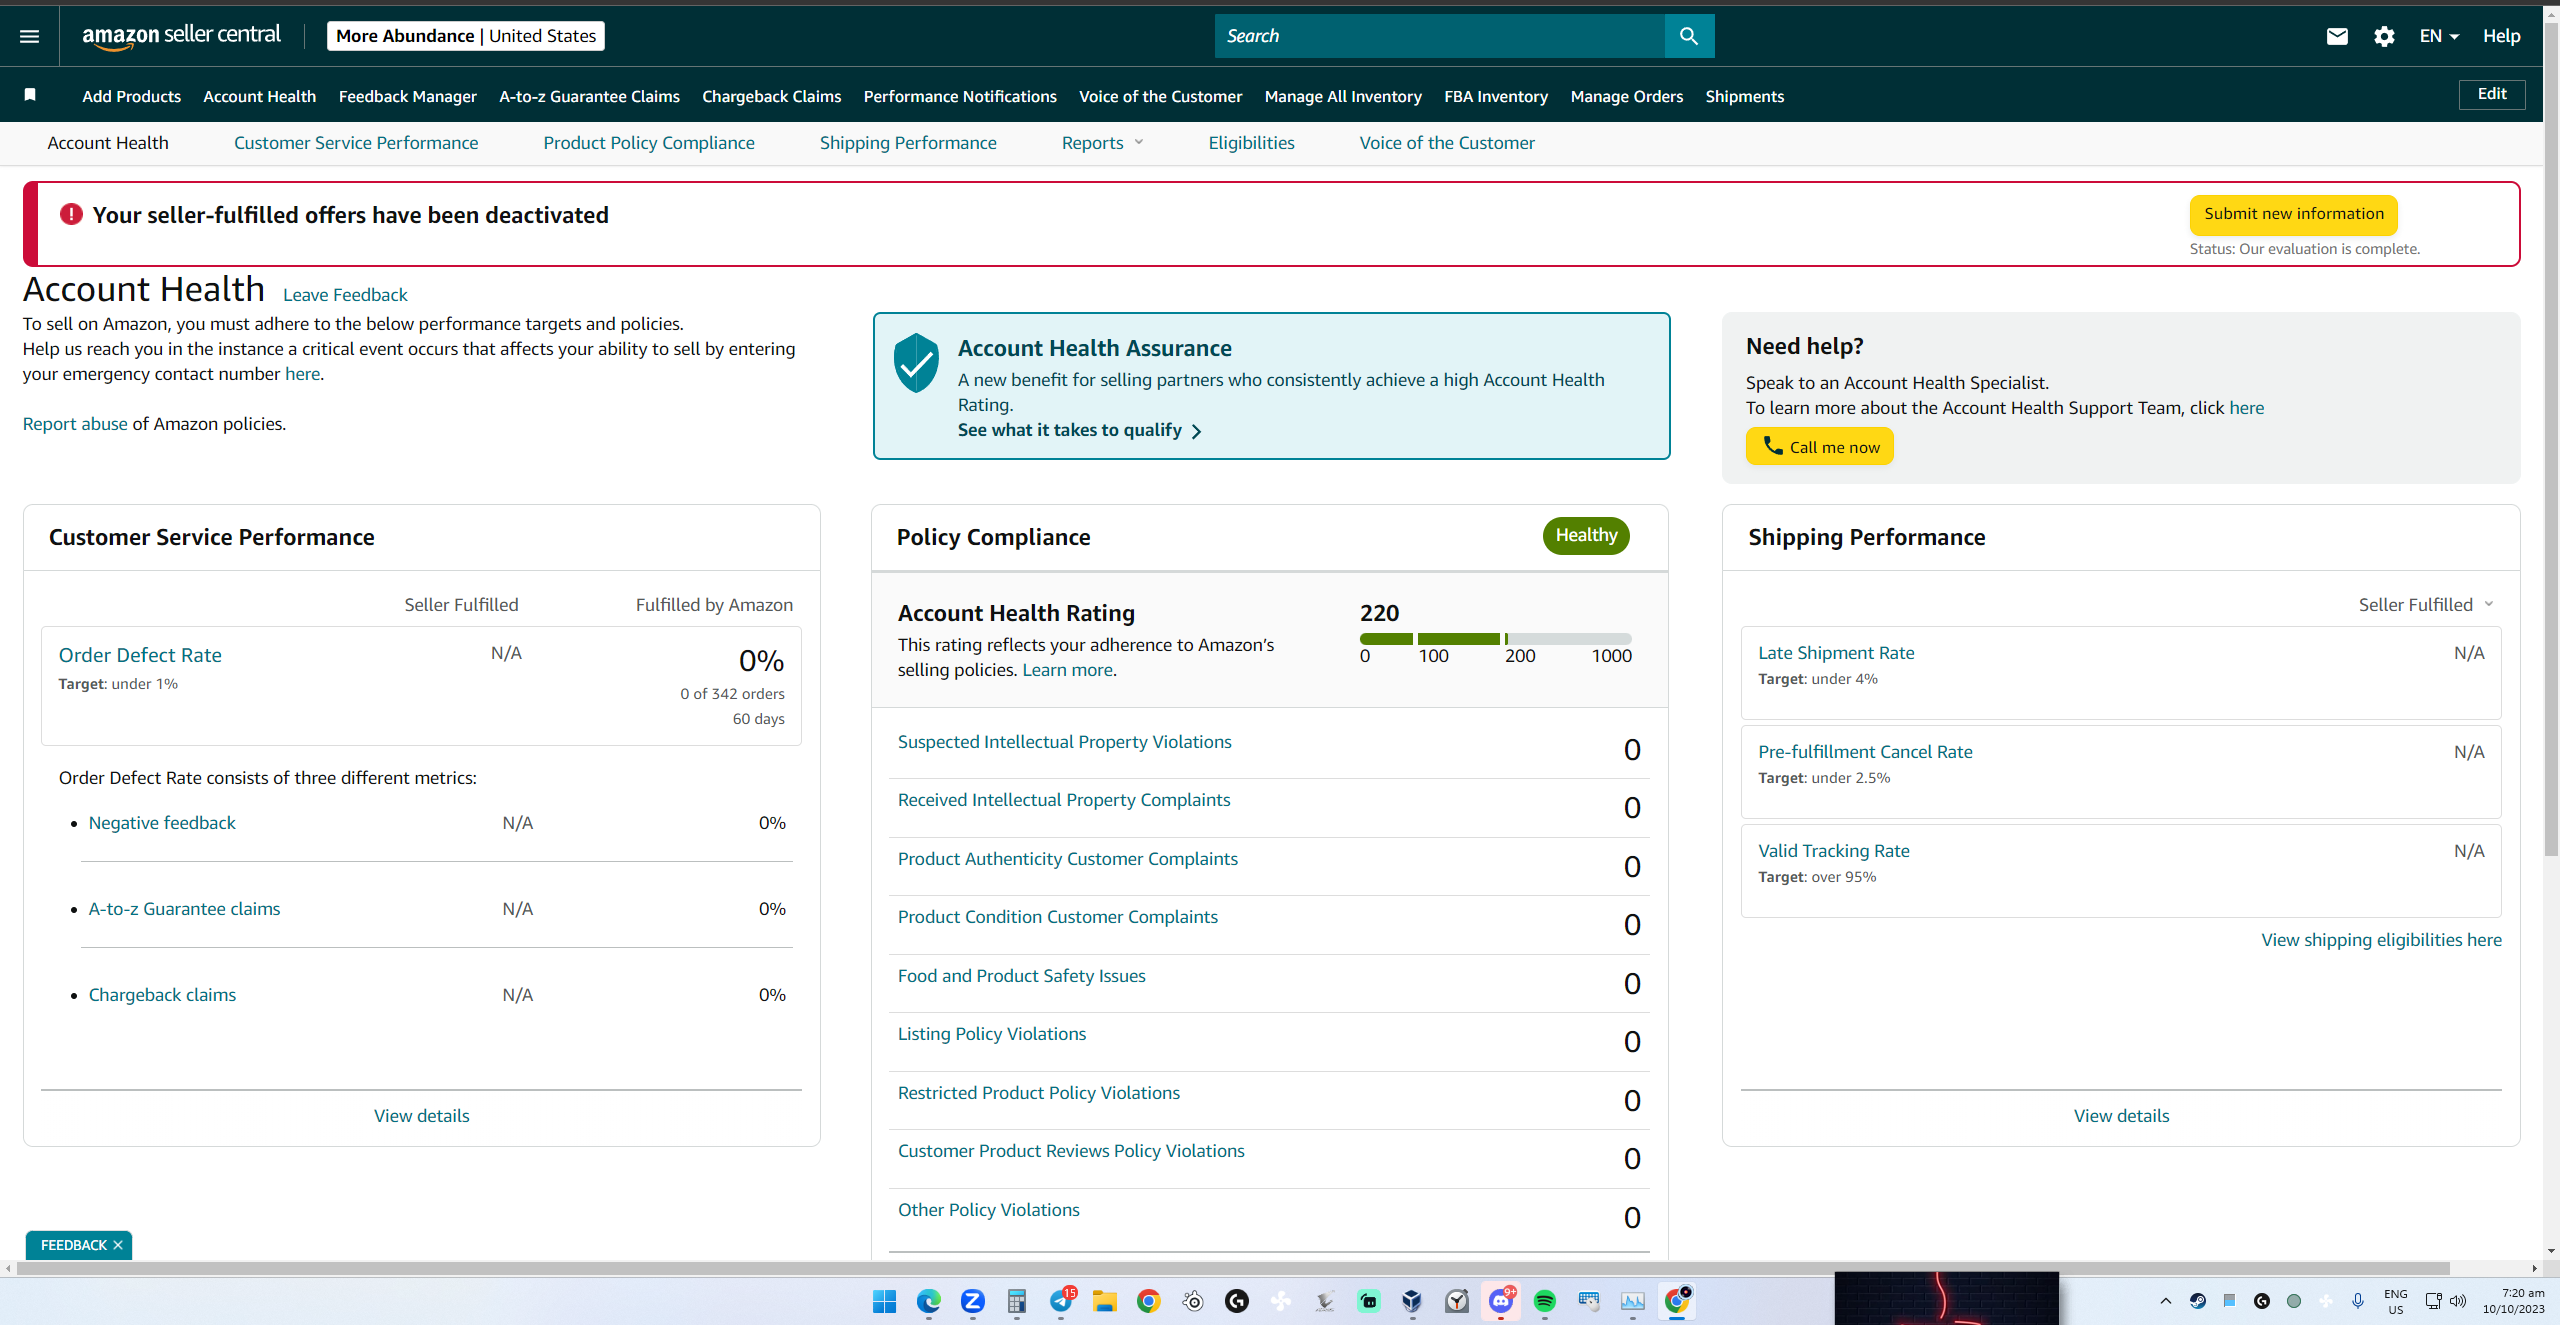The width and height of the screenshot is (2560, 1325).
Task: Open Voice of the Customer sub-tab
Action: [1447, 143]
